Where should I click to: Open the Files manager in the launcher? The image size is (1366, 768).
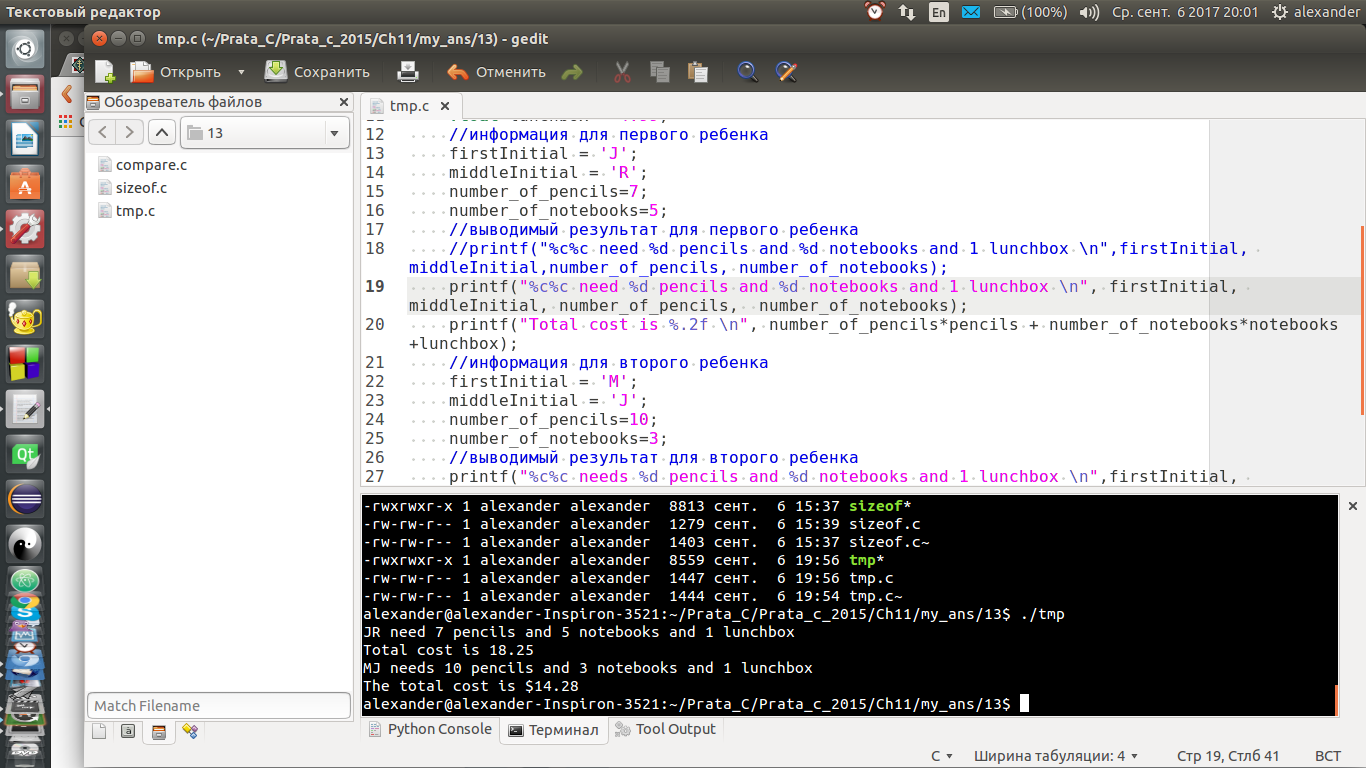25,96
